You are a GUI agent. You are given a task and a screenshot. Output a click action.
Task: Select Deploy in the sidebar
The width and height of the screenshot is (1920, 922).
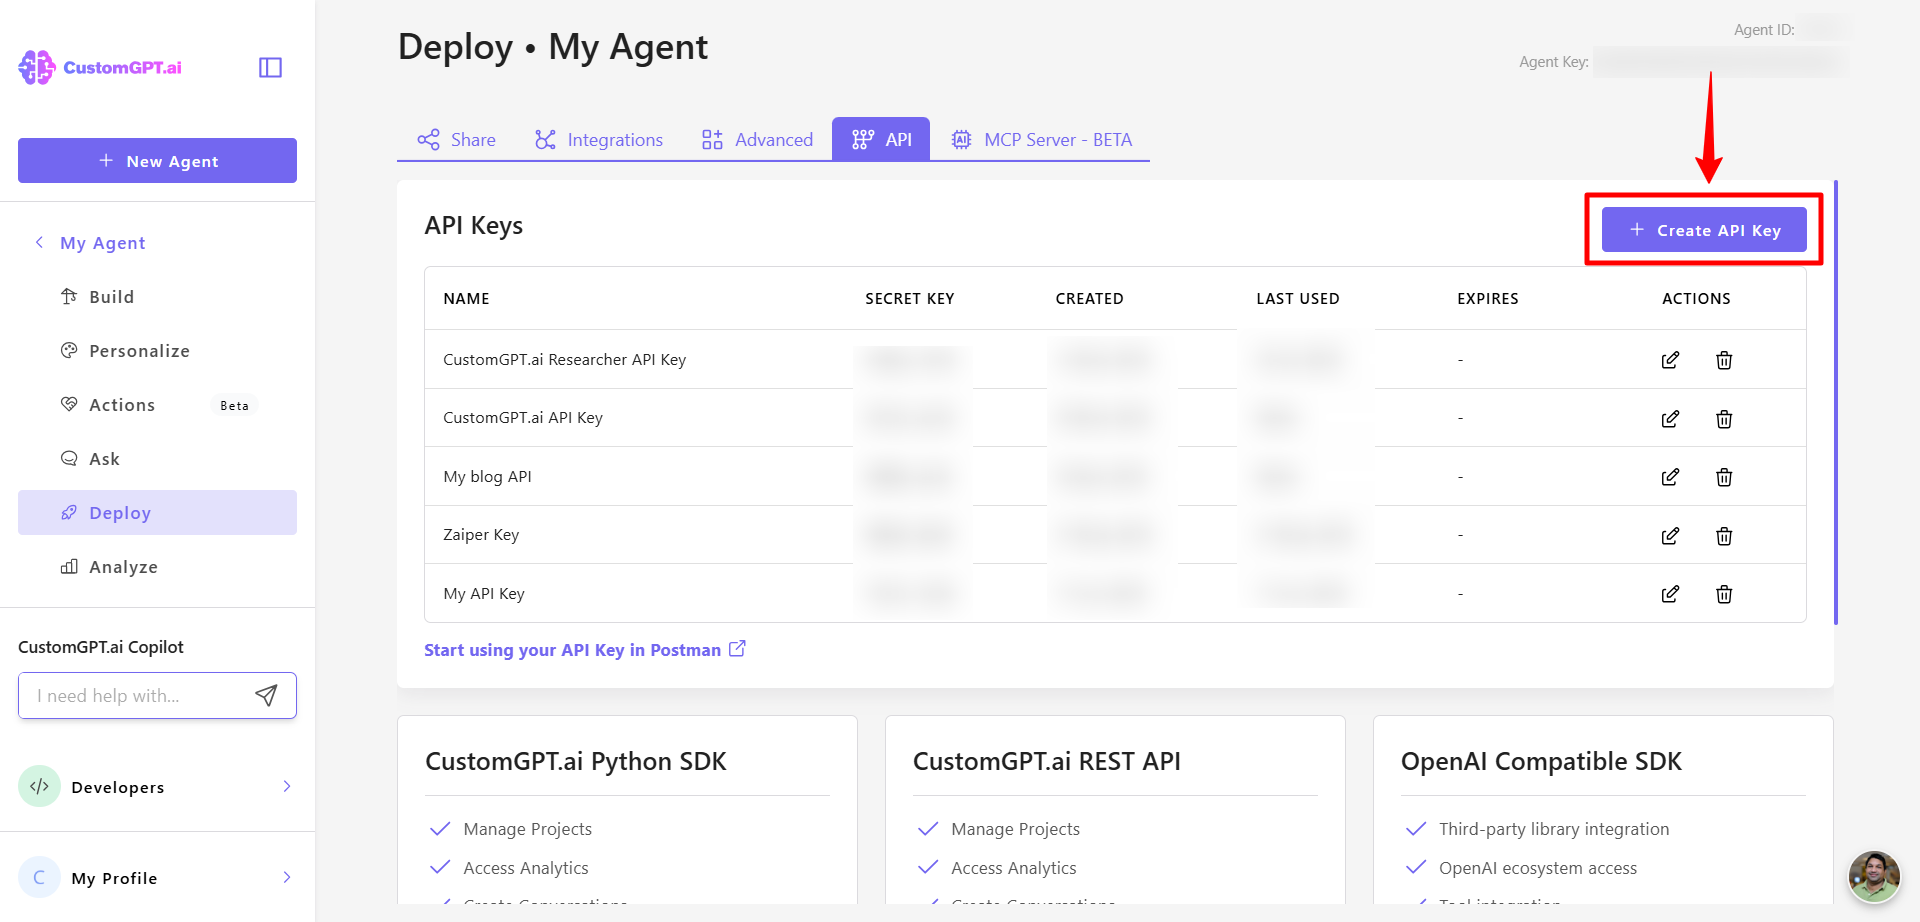tap(157, 512)
